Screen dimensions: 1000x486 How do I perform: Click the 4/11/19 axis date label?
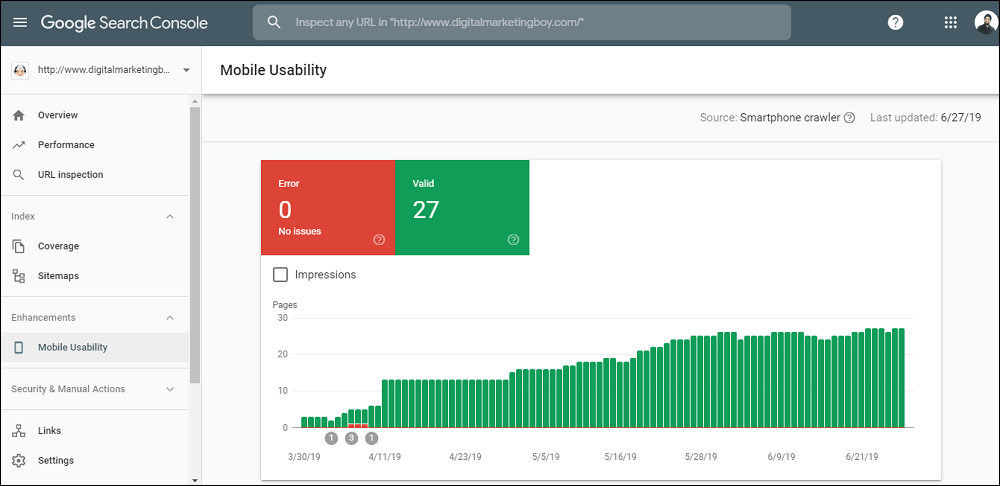tap(384, 457)
